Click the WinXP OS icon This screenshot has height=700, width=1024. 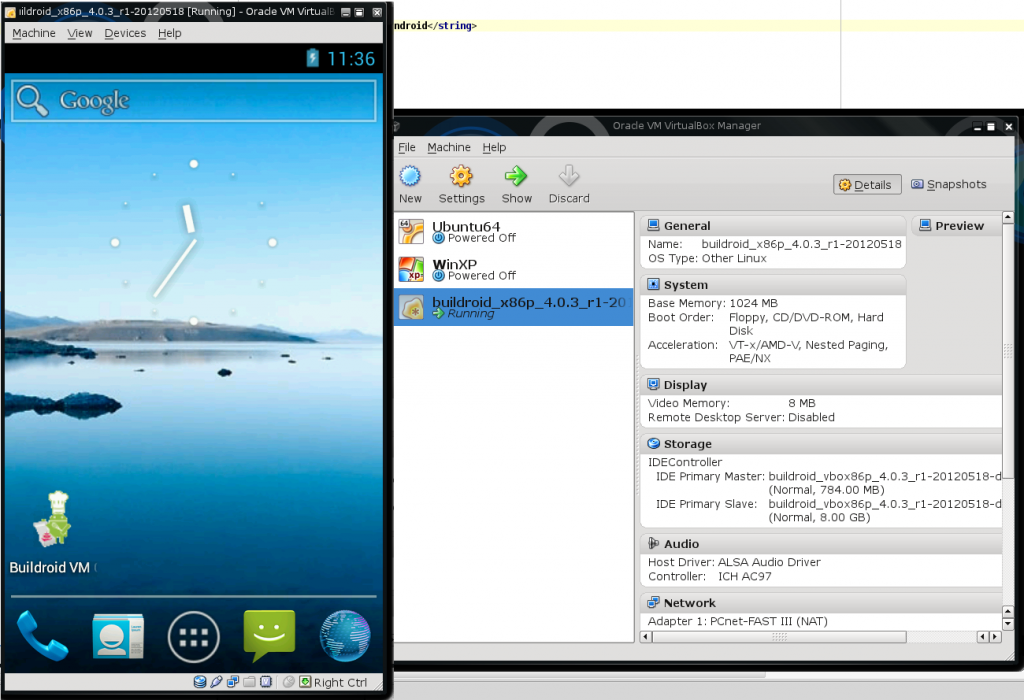point(411,269)
